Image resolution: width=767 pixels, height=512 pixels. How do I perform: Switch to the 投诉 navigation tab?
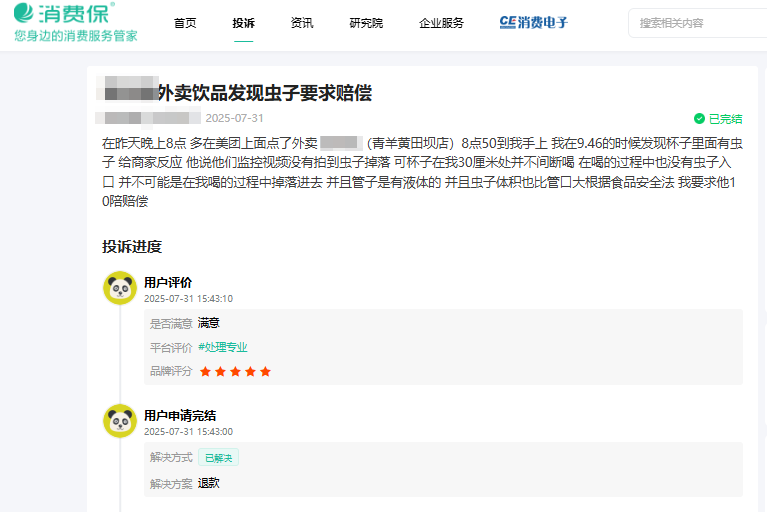coord(243,23)
